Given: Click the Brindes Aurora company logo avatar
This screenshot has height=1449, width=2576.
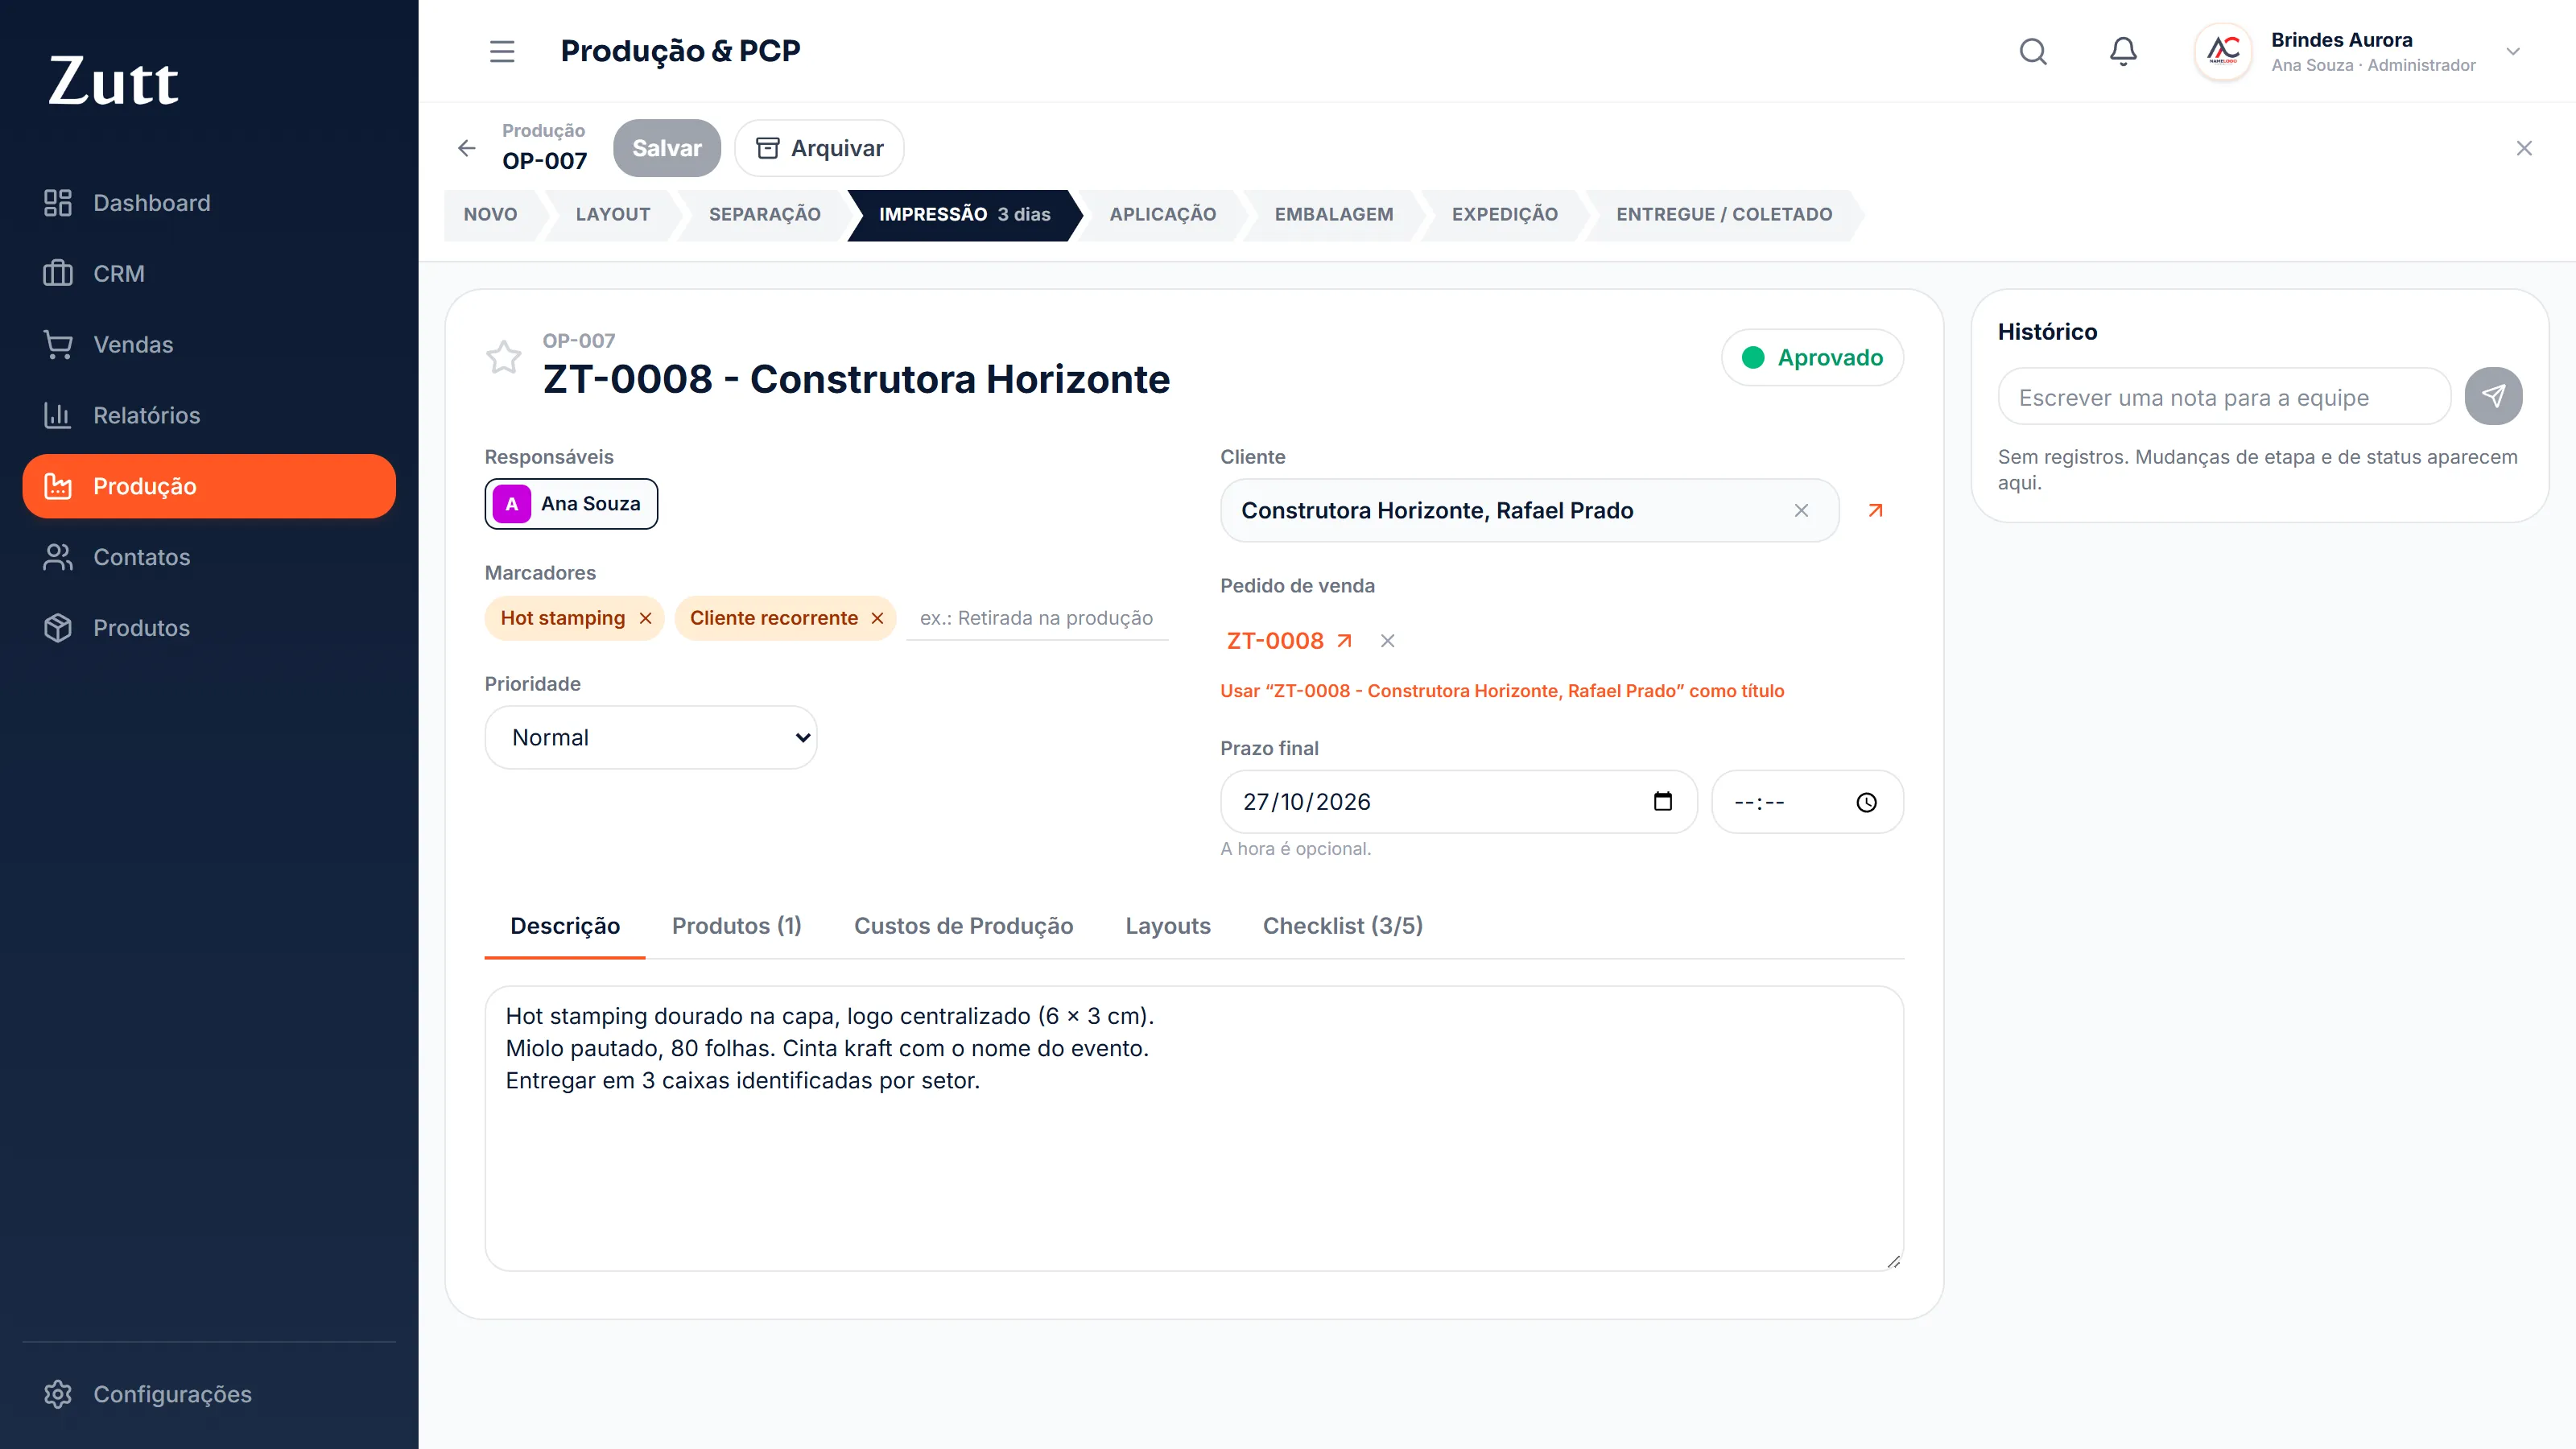Looking at the screenshot, I should point(2223,51).
